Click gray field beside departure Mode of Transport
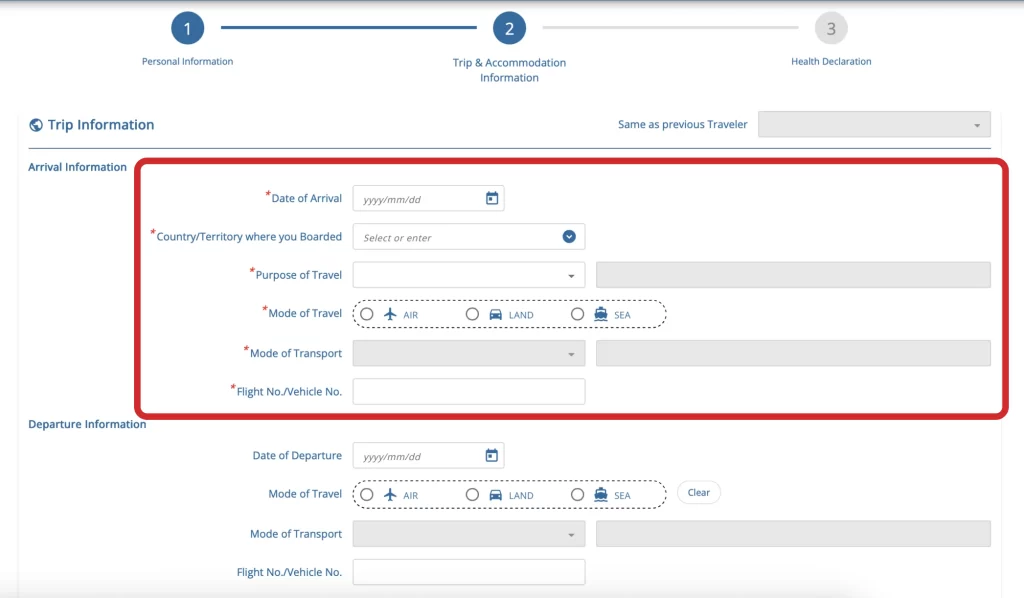This screenshot has width=1024, height=598. point(793,534)
